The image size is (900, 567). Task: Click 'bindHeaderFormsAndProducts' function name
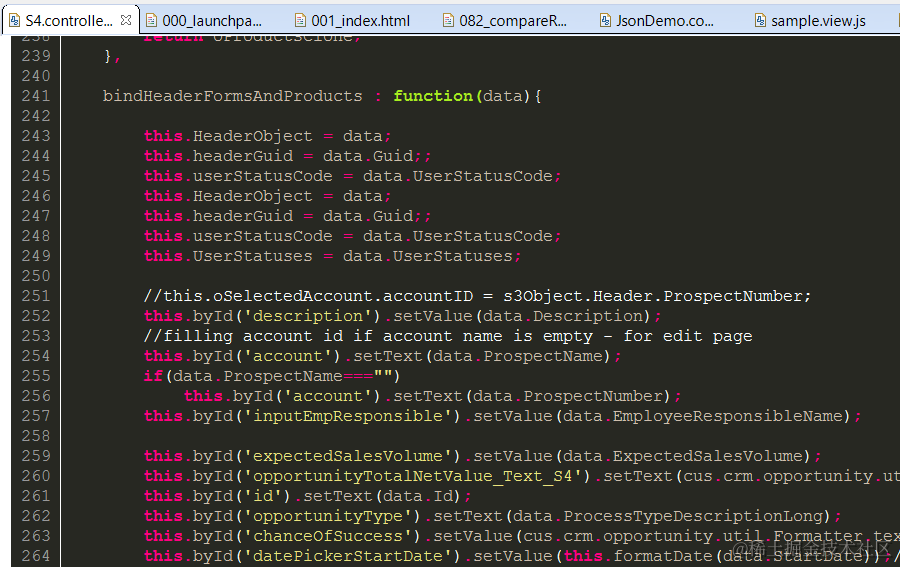(x=232, y=96)
